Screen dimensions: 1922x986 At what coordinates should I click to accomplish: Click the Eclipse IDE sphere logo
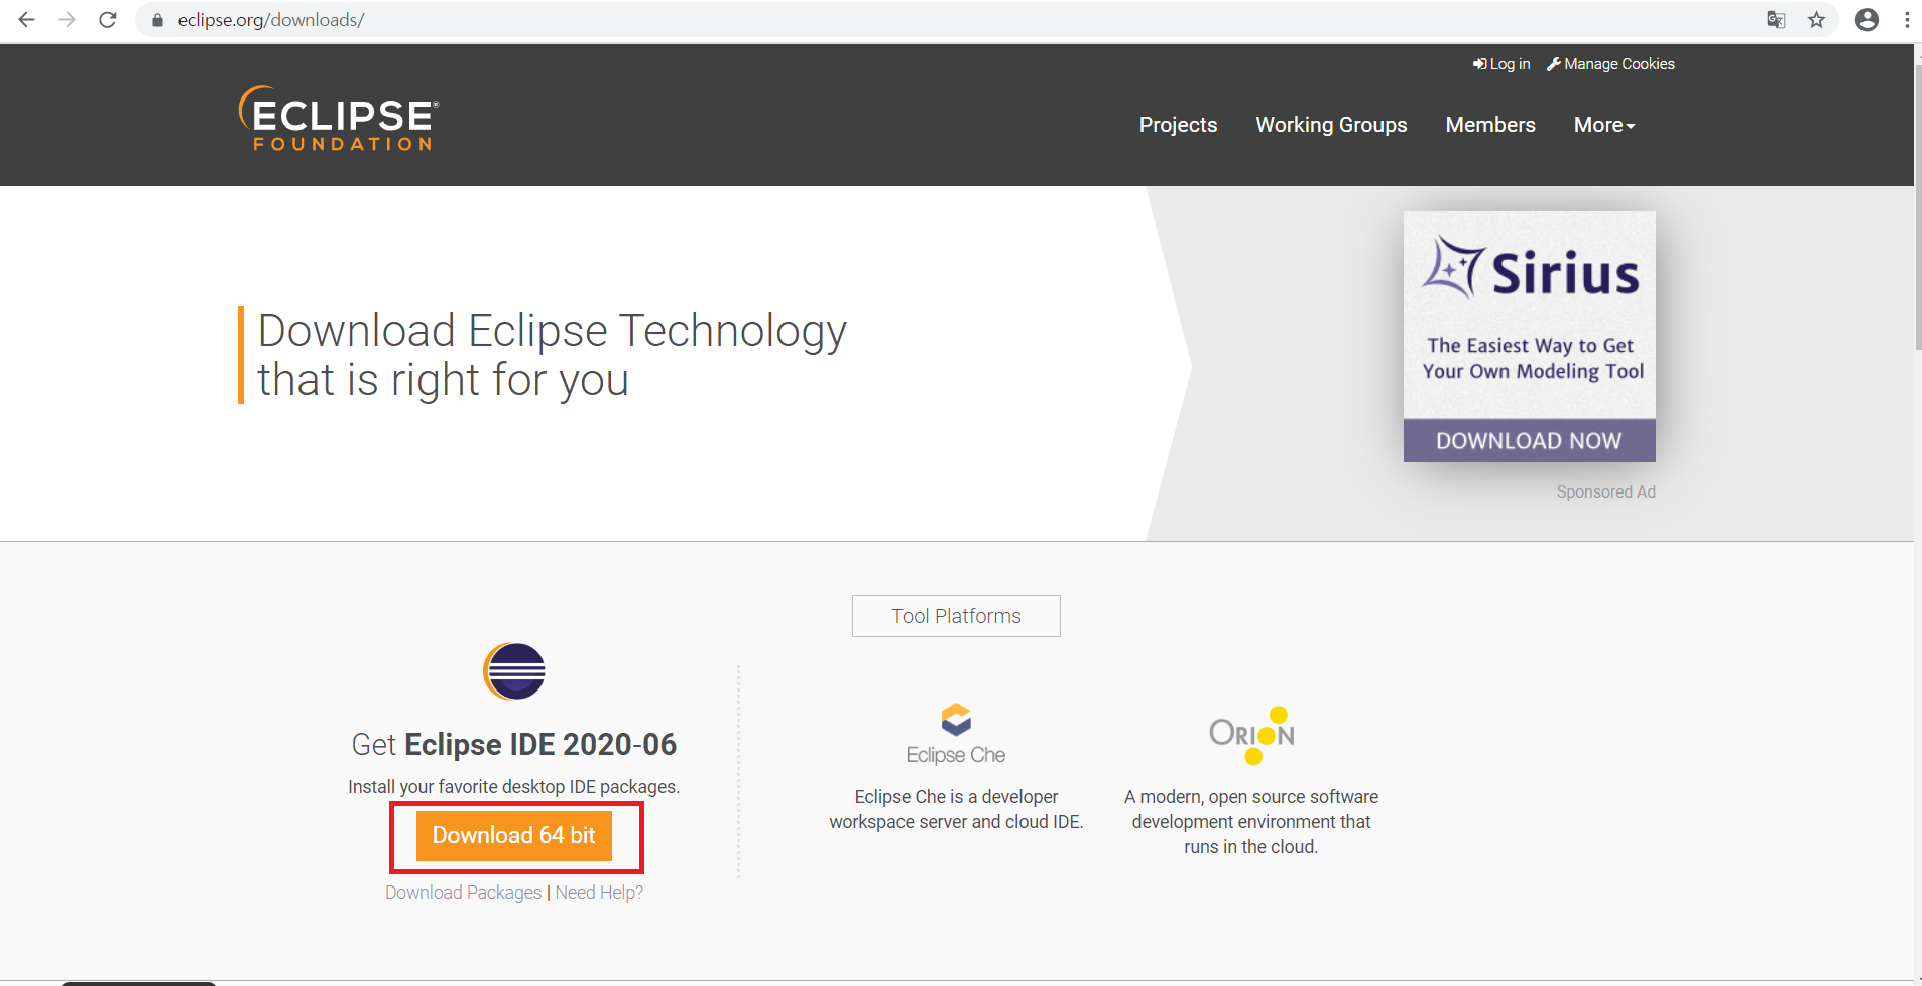pos(514,671)
